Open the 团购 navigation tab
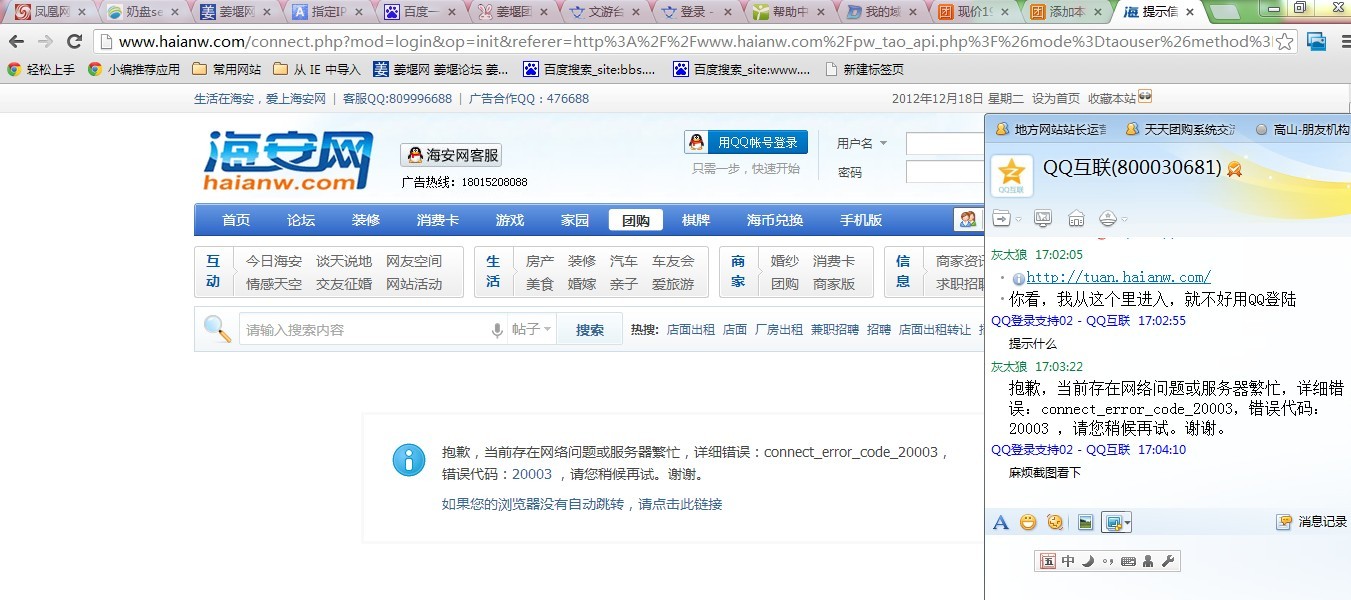Screen dimensions: 1351x600 tap(636, 220)
